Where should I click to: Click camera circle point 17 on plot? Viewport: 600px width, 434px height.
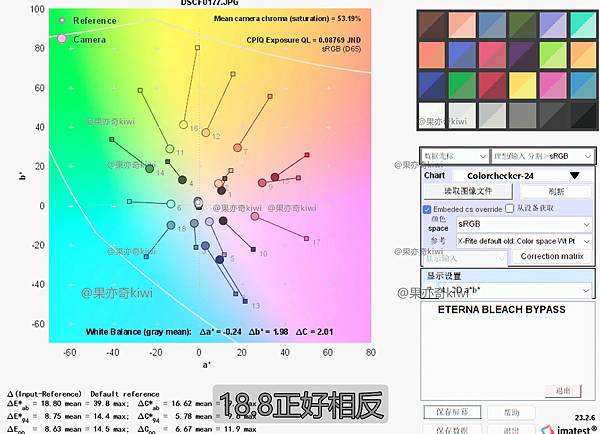point(255,216)
